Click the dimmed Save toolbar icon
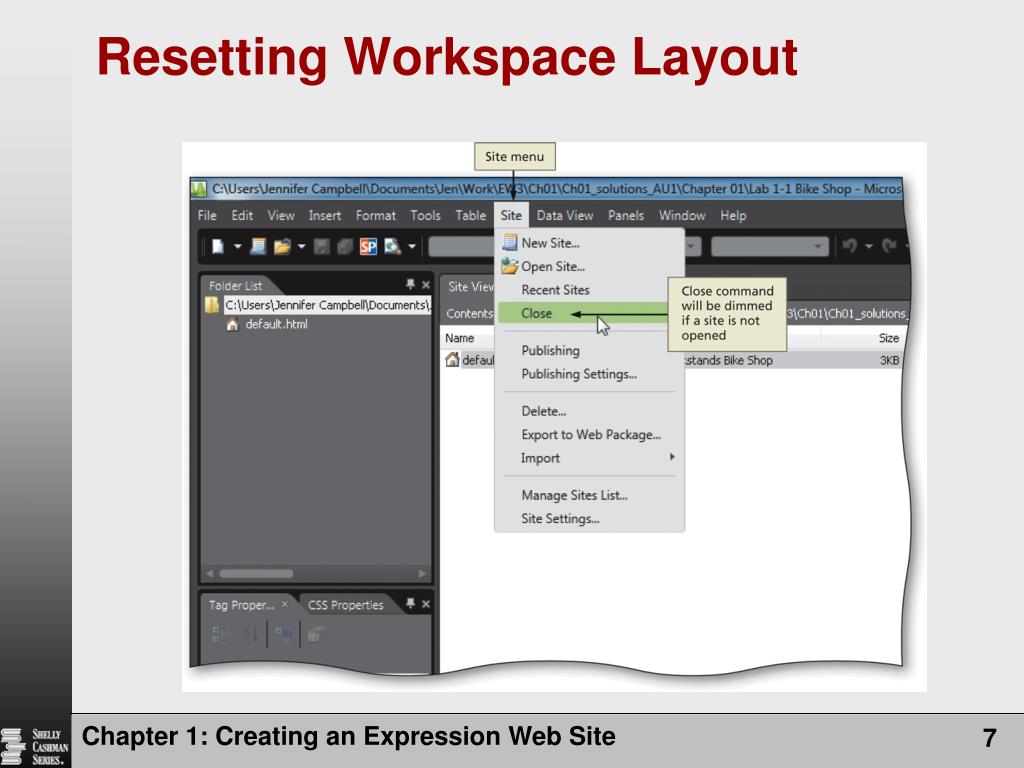The width and height of the screenshot is (1024, 768). 322,247
